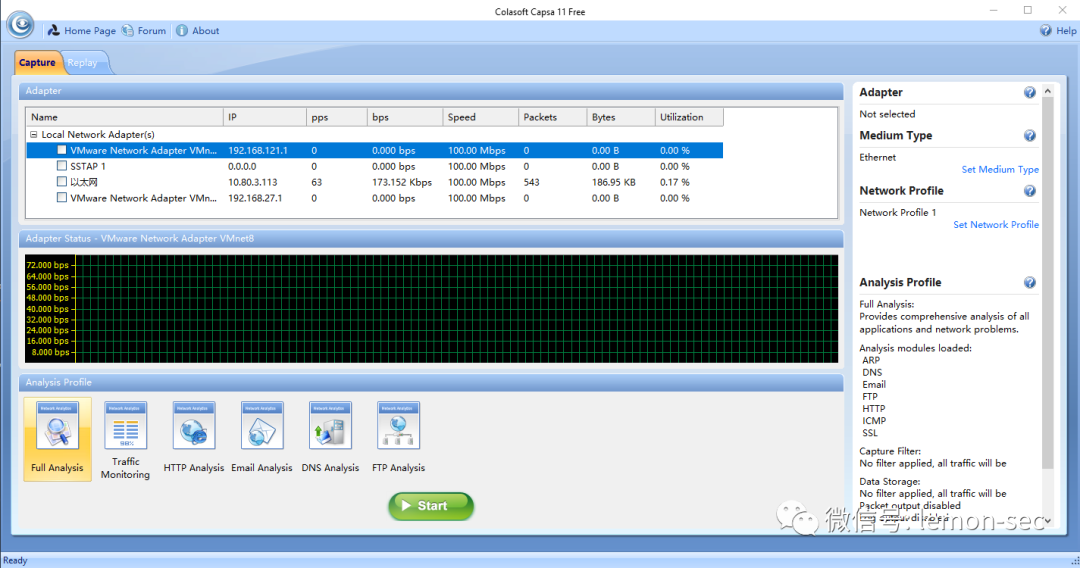Sort by the Packets column header
Image resolution: width=1080 pixels, height=568 pixels.
(x=553, y=117)
